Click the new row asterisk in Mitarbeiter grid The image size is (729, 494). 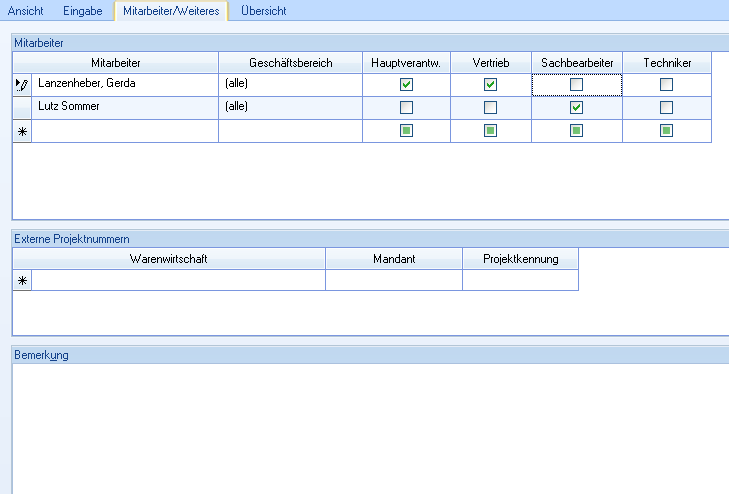pos(22,131)
